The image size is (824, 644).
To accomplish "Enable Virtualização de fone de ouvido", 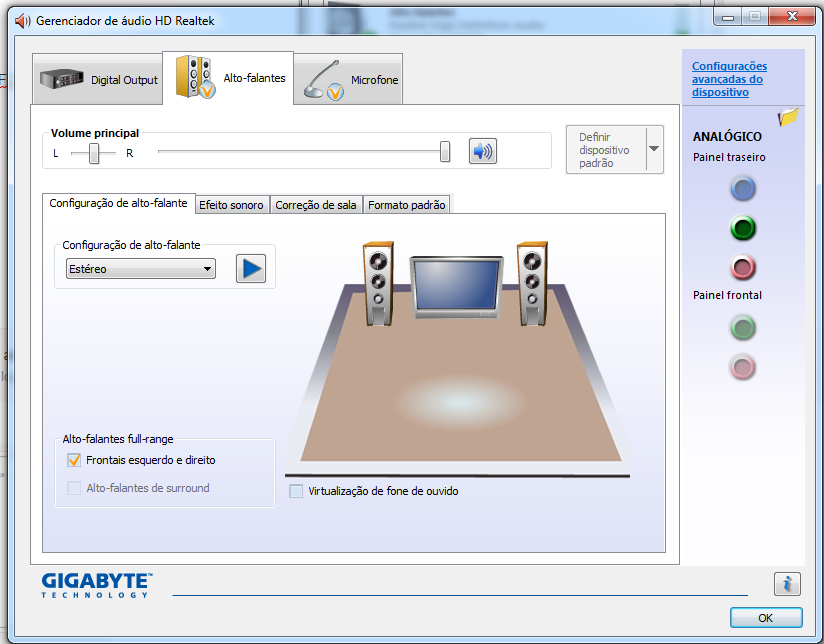I will point(296,491).
